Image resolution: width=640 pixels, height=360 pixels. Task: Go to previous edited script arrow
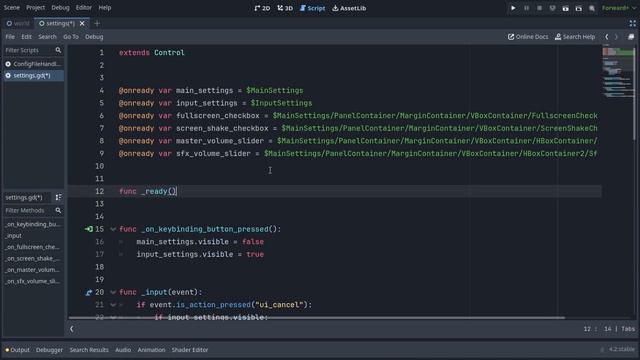pyautogui.click(x=607, y=37)
